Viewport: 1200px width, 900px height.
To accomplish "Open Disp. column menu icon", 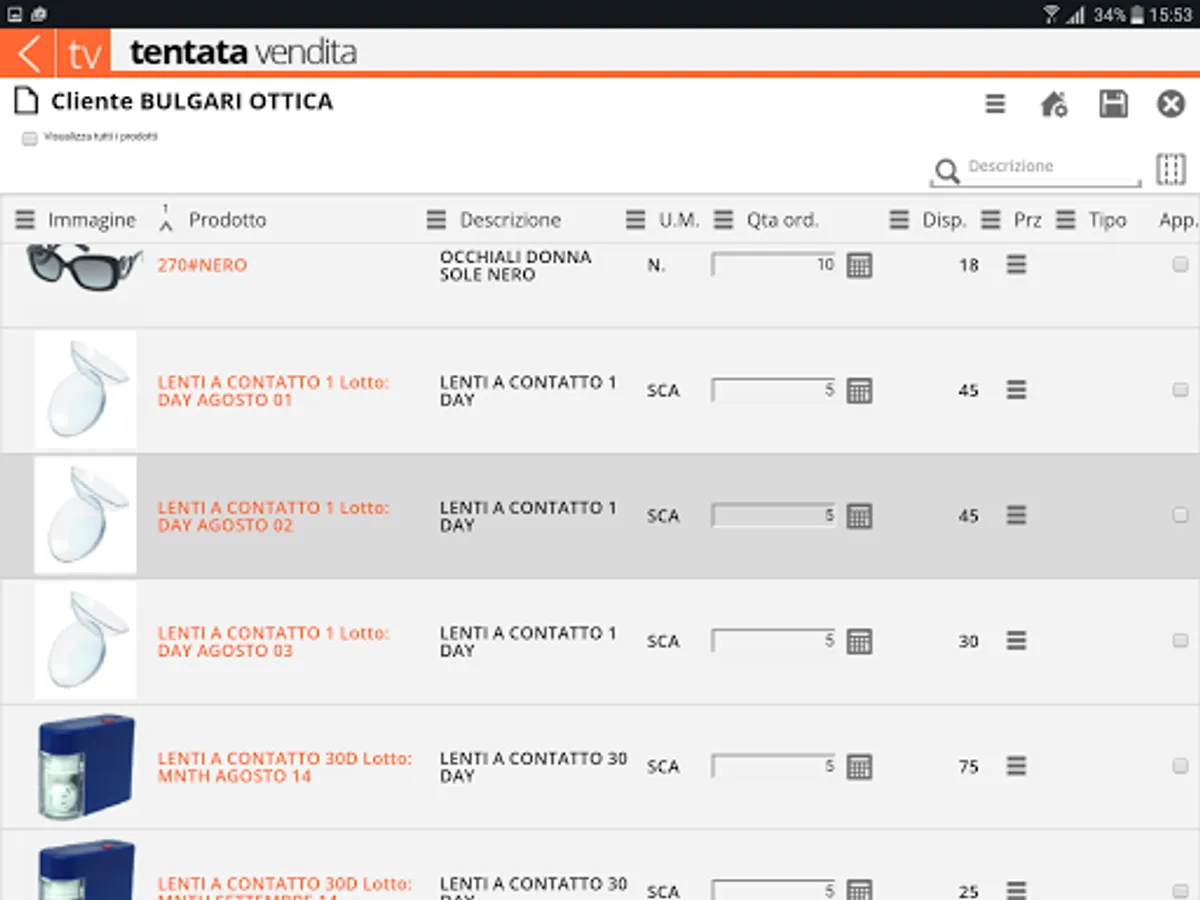I will (x=899, y=220).
